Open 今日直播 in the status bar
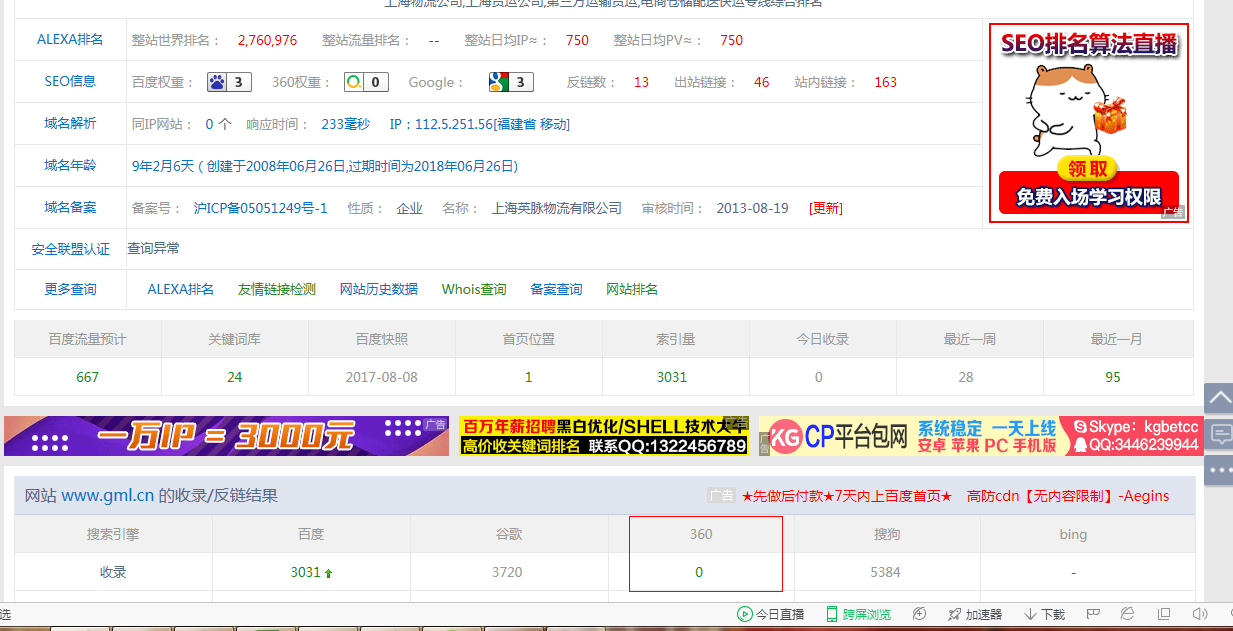This screenshot has width=1233, height=631. coord(771,614)
